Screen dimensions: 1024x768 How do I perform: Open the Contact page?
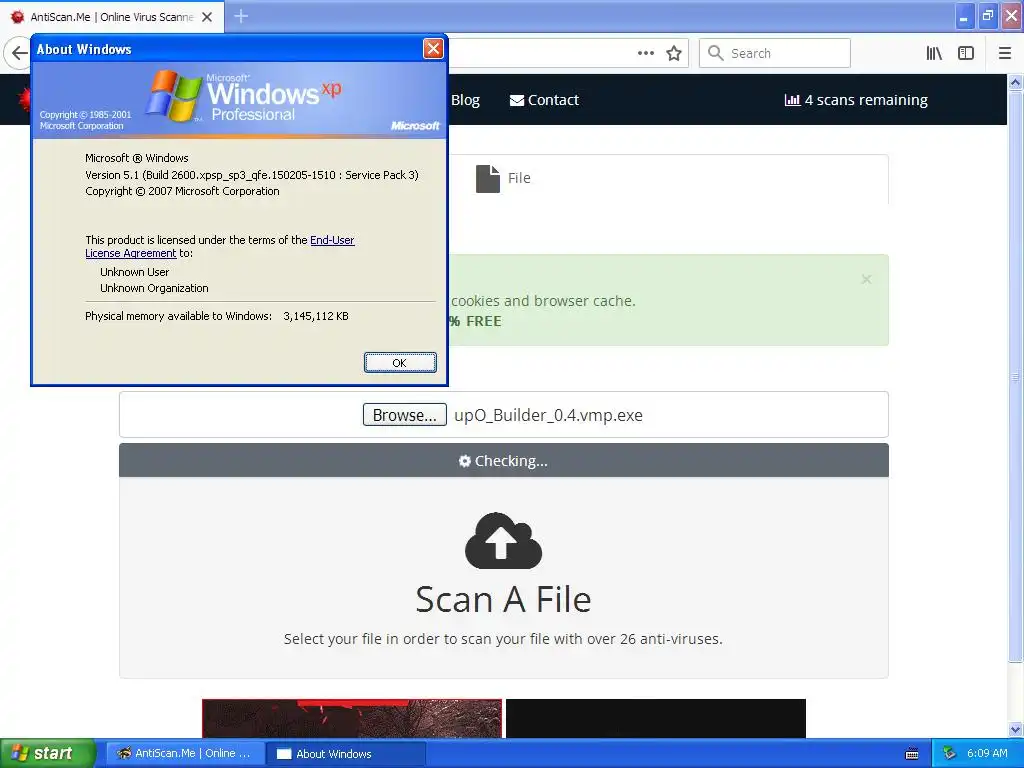click(544, 100)
